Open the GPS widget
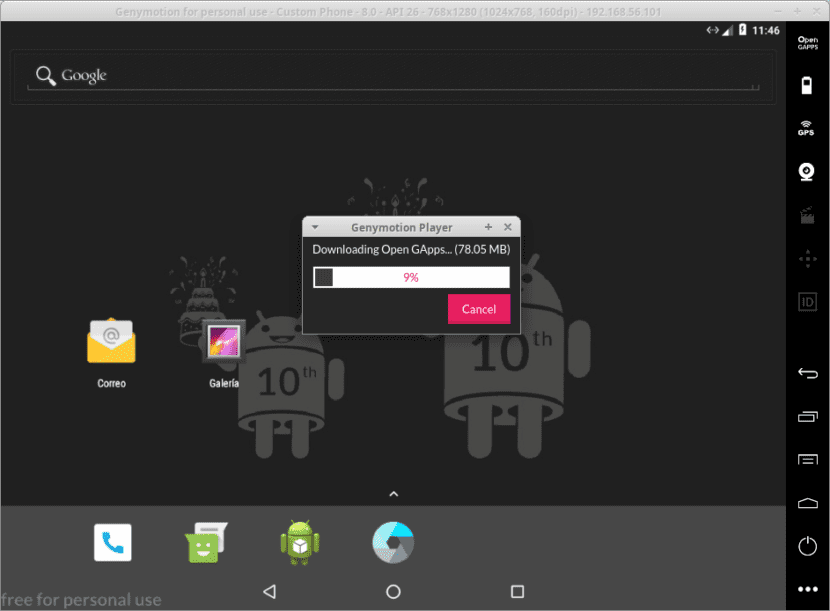The image size is (830, 611). [x=806, y=128]
